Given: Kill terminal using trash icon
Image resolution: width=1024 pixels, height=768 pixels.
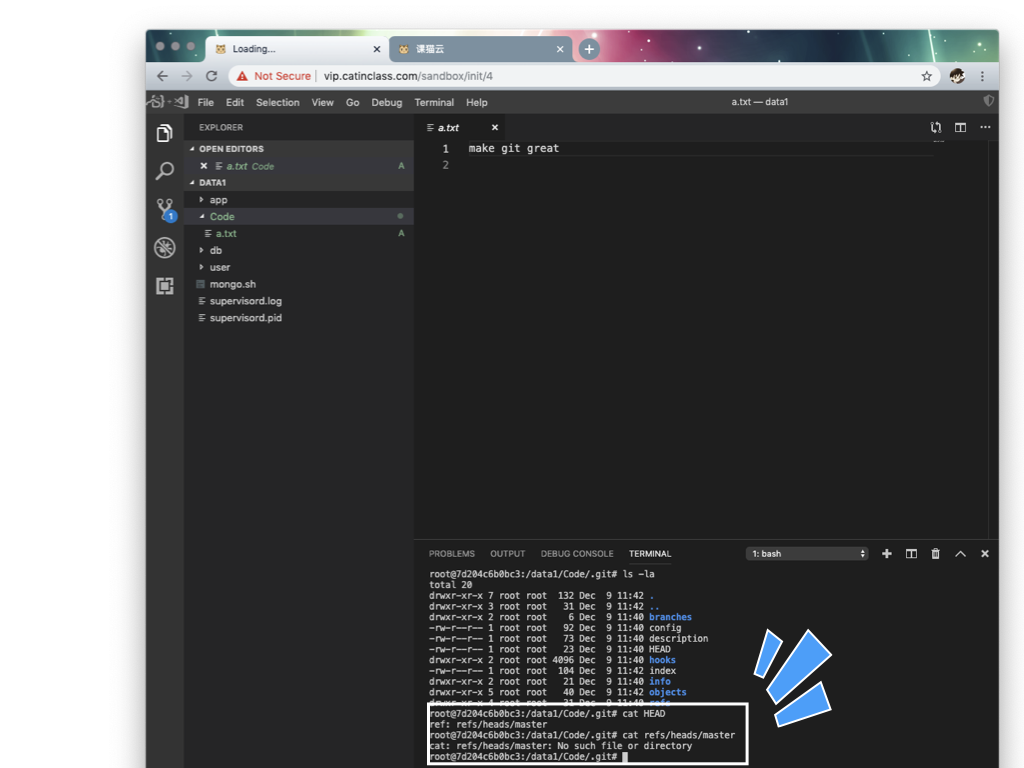Looking at the screenshot, I should (935, 554).
